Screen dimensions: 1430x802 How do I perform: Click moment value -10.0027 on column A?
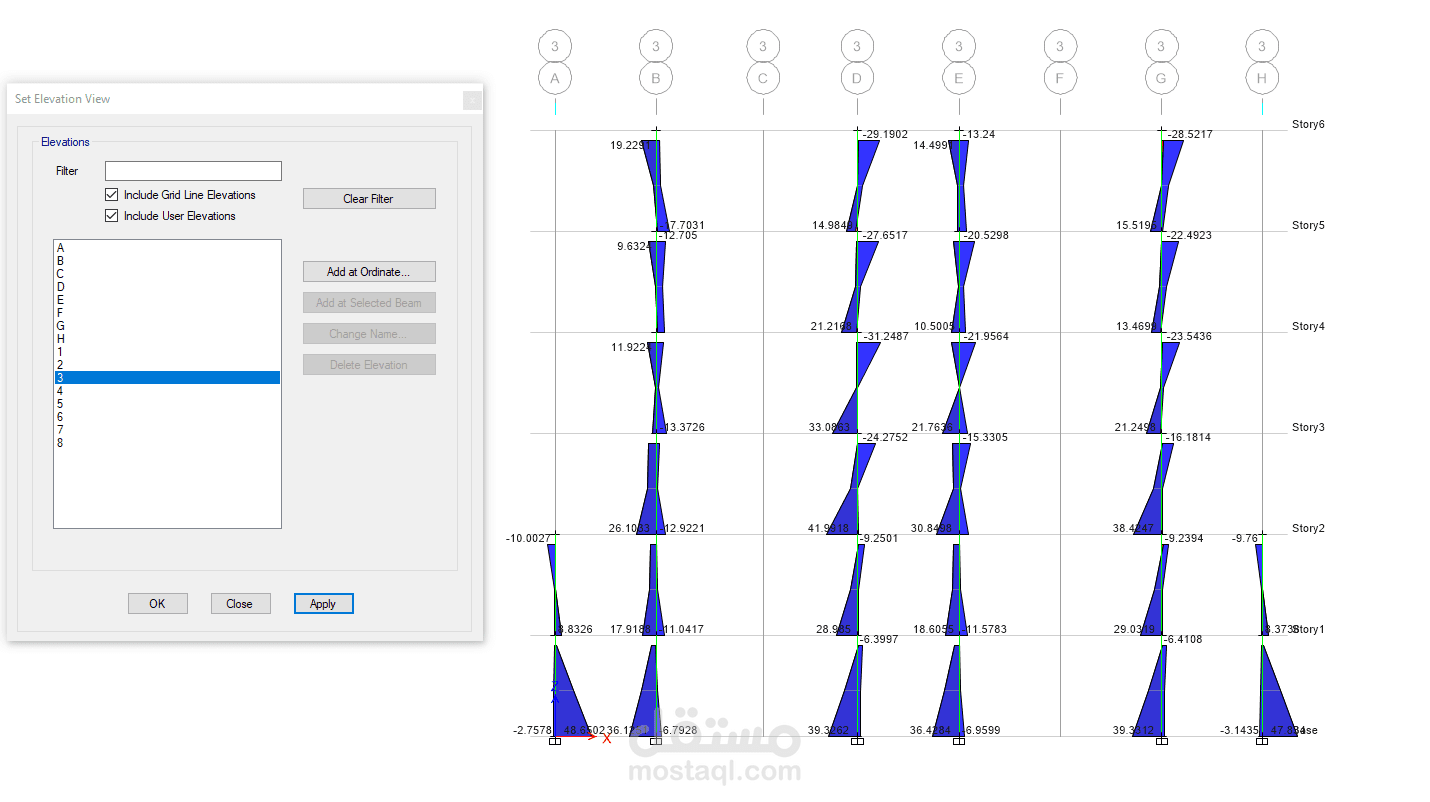point(529,539)
